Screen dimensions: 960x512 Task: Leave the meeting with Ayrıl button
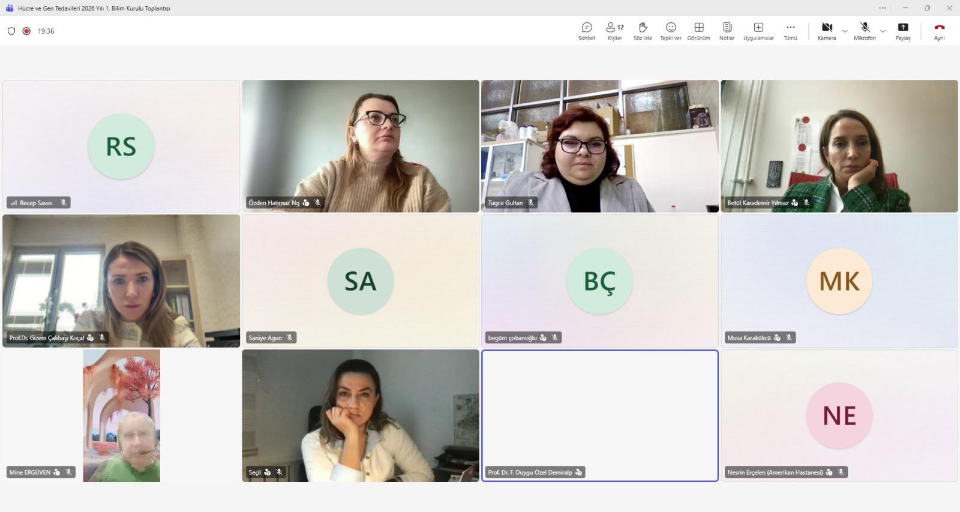(x=939, y=31)
